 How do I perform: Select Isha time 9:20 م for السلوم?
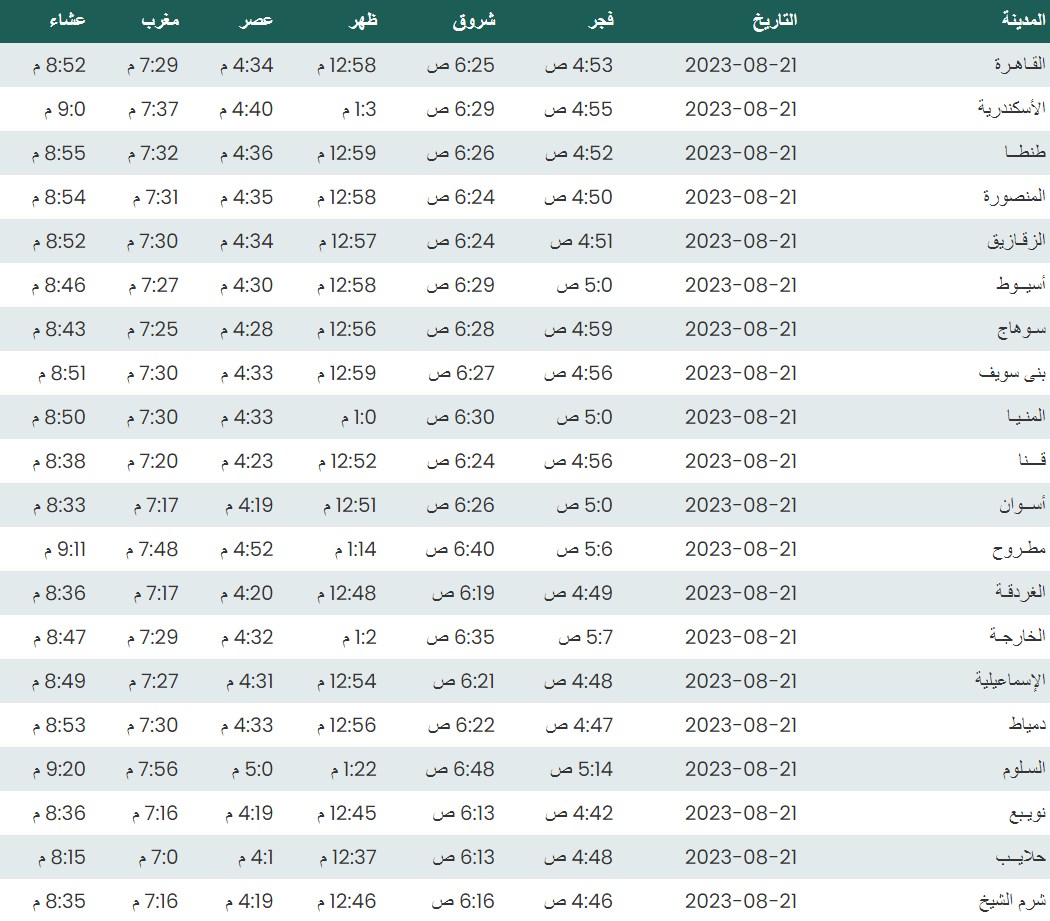[x=59, y=769]
